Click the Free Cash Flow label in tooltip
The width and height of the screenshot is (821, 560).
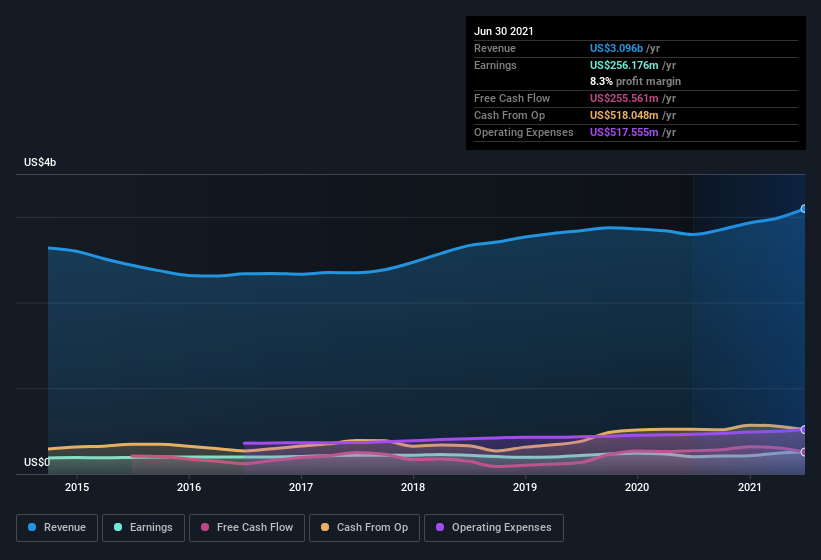tap(512, 98)
